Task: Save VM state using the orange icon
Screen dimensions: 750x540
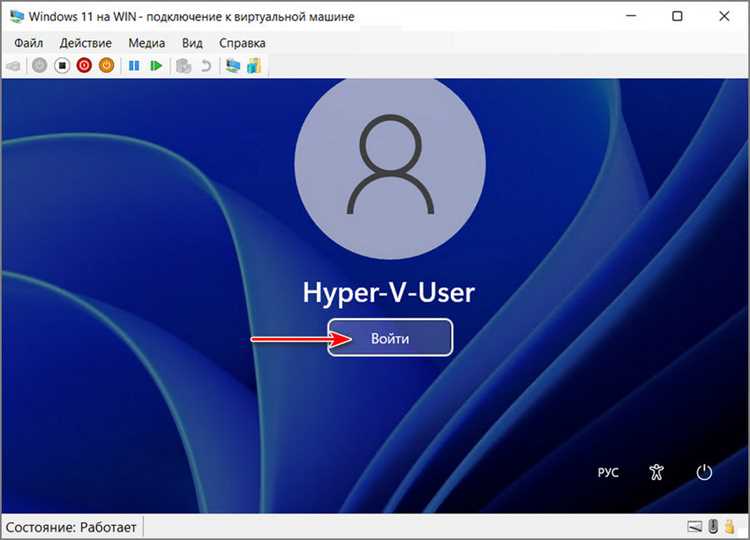Action: [106, 66]
